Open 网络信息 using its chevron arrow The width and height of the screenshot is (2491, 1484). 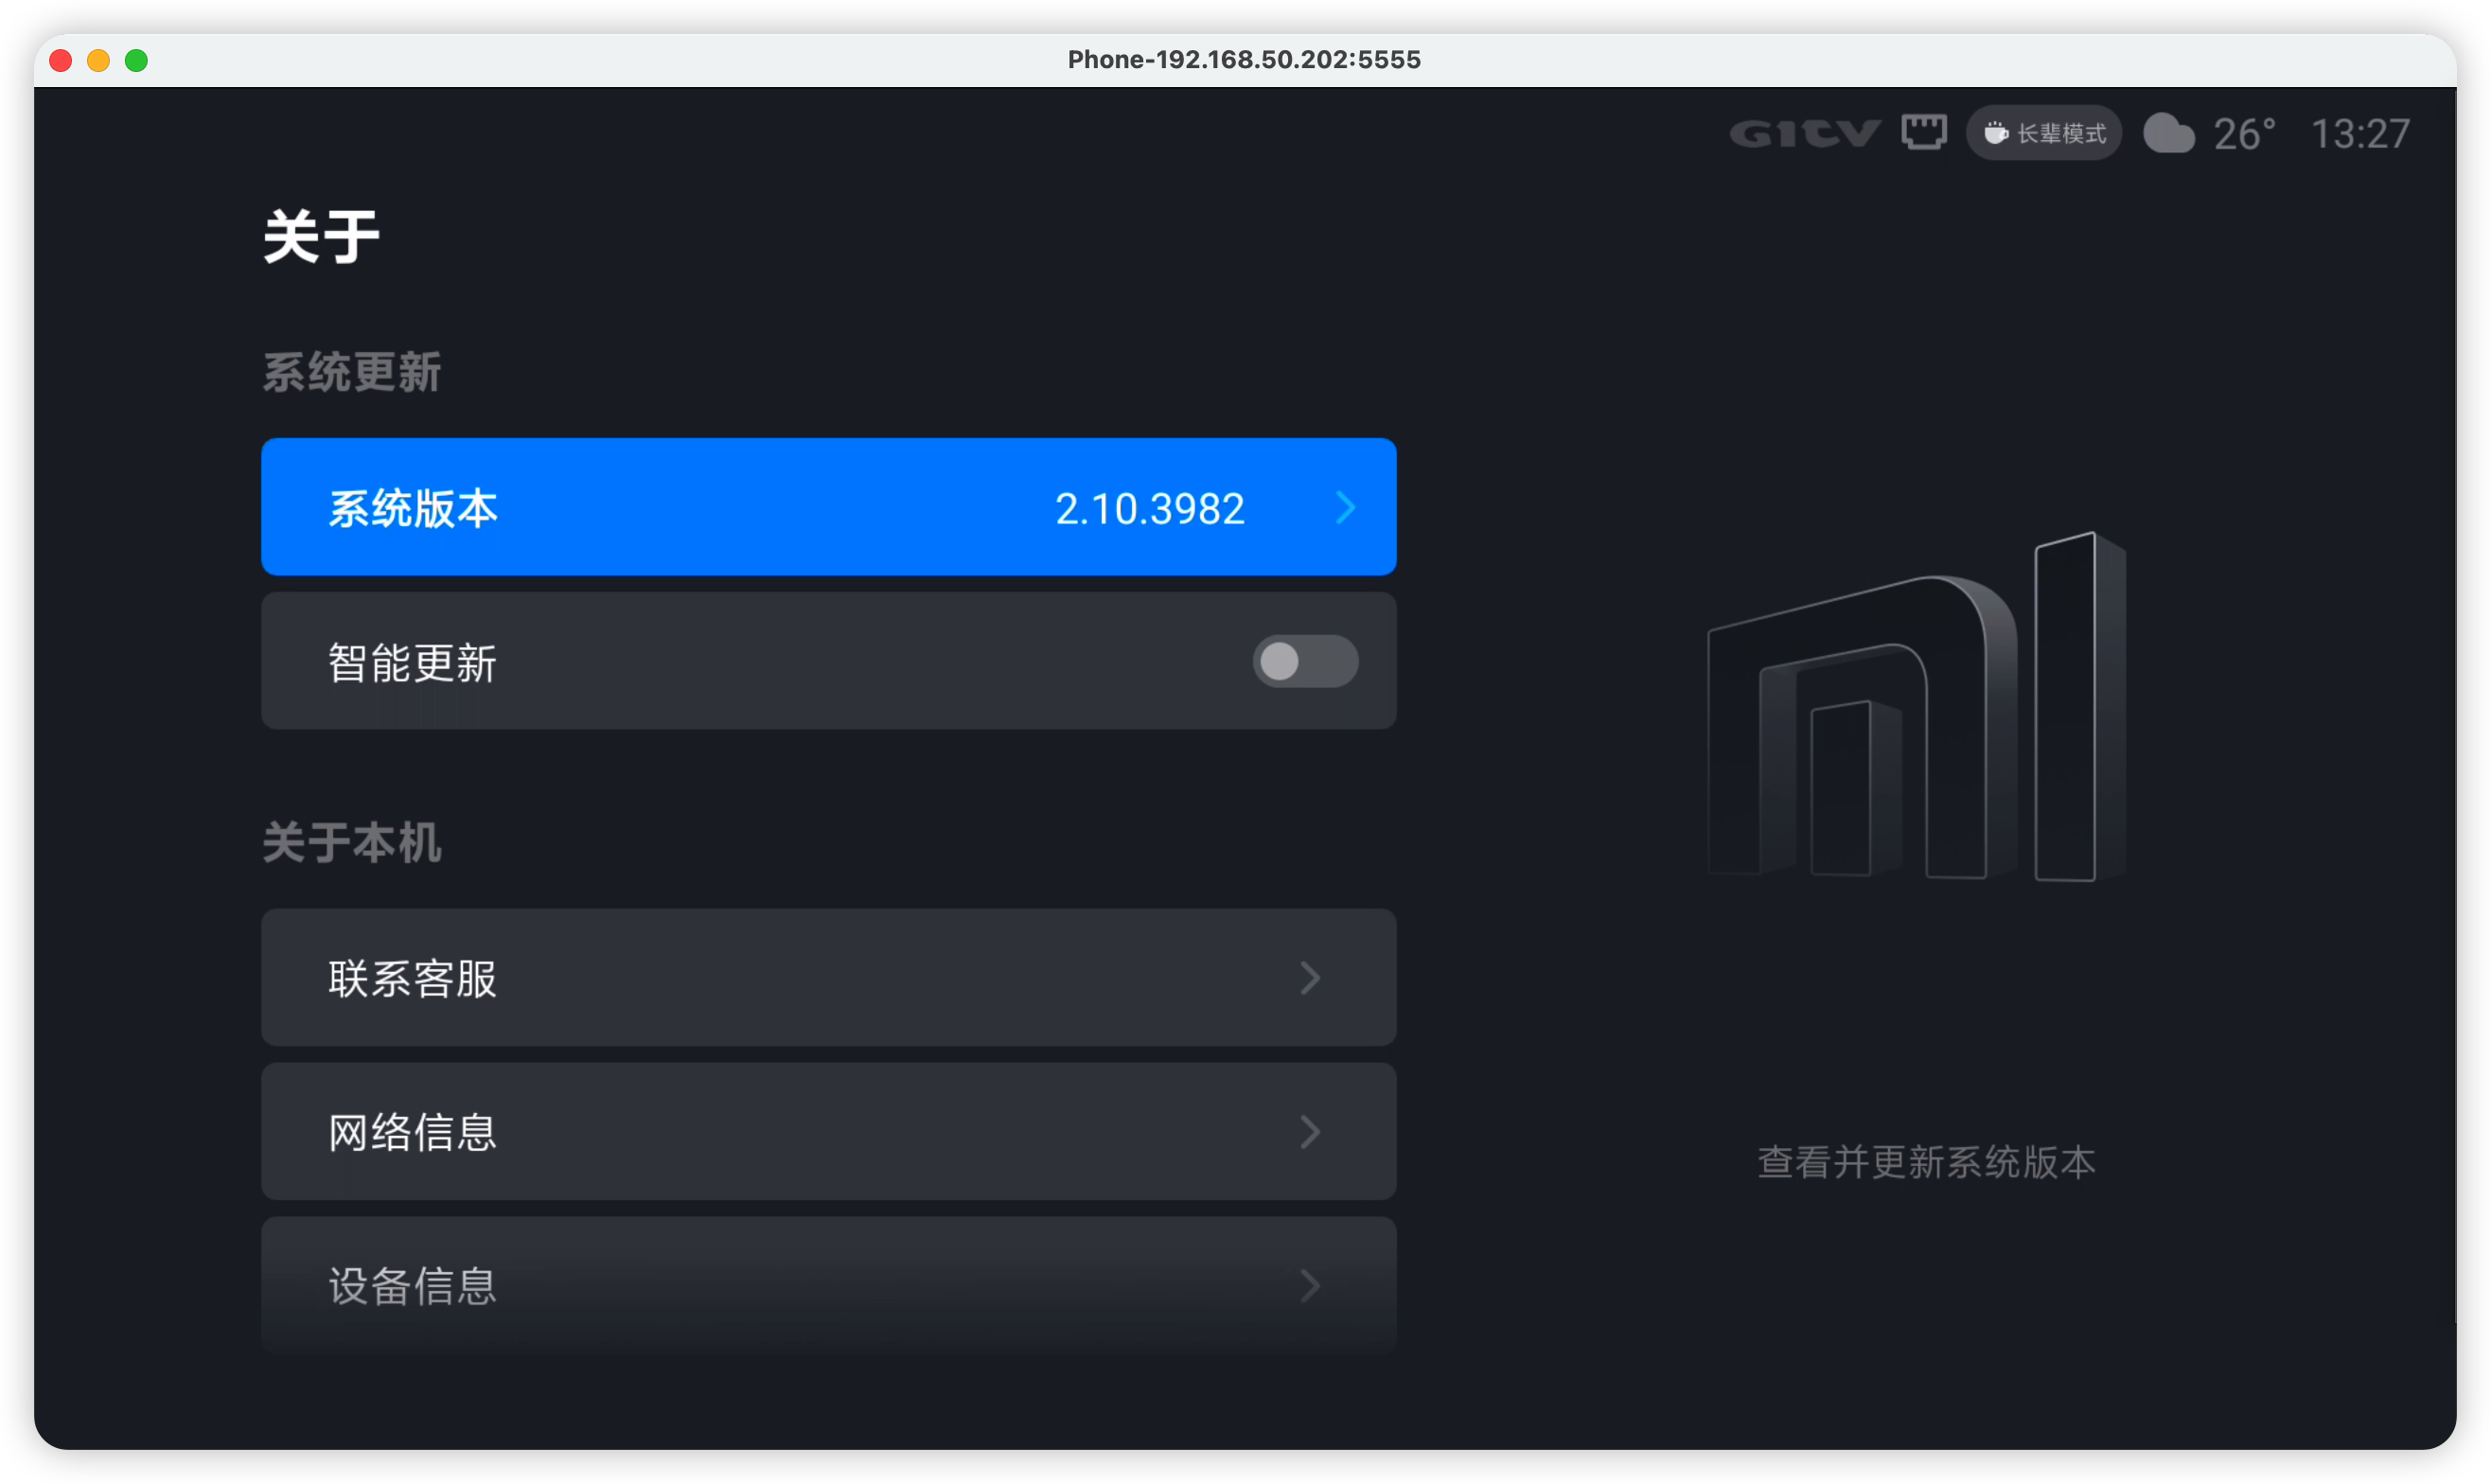(x=1309, y=1132)
